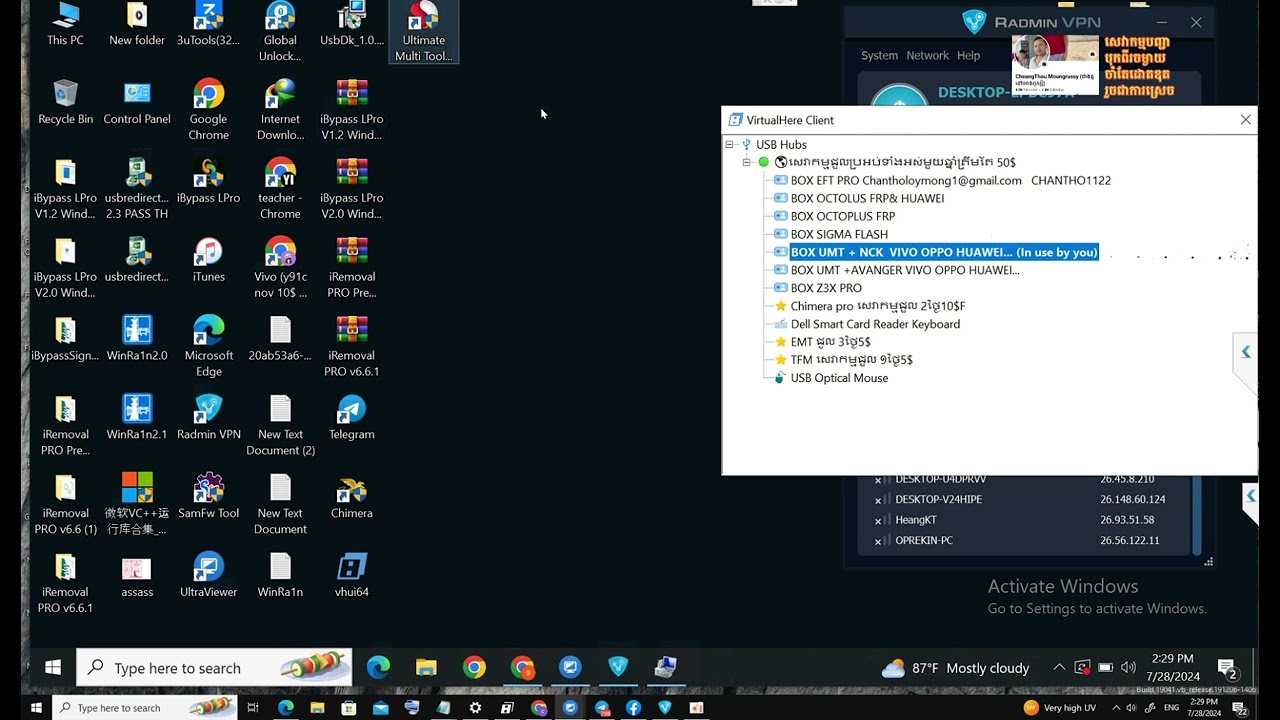The width and height of the screenshot is (1280, 720).
Task: Select BOX SIGMA FLASH device
Action: tap(831, 234)
